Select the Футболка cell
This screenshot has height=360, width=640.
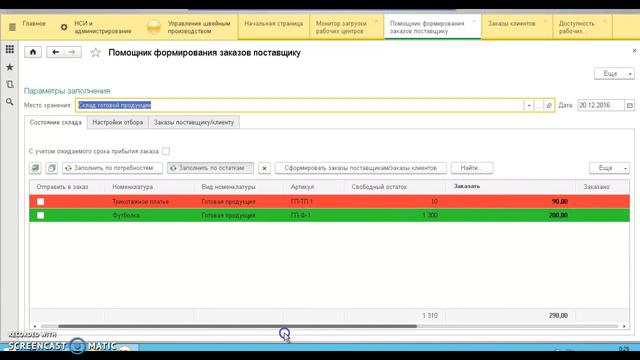(149, 216)
